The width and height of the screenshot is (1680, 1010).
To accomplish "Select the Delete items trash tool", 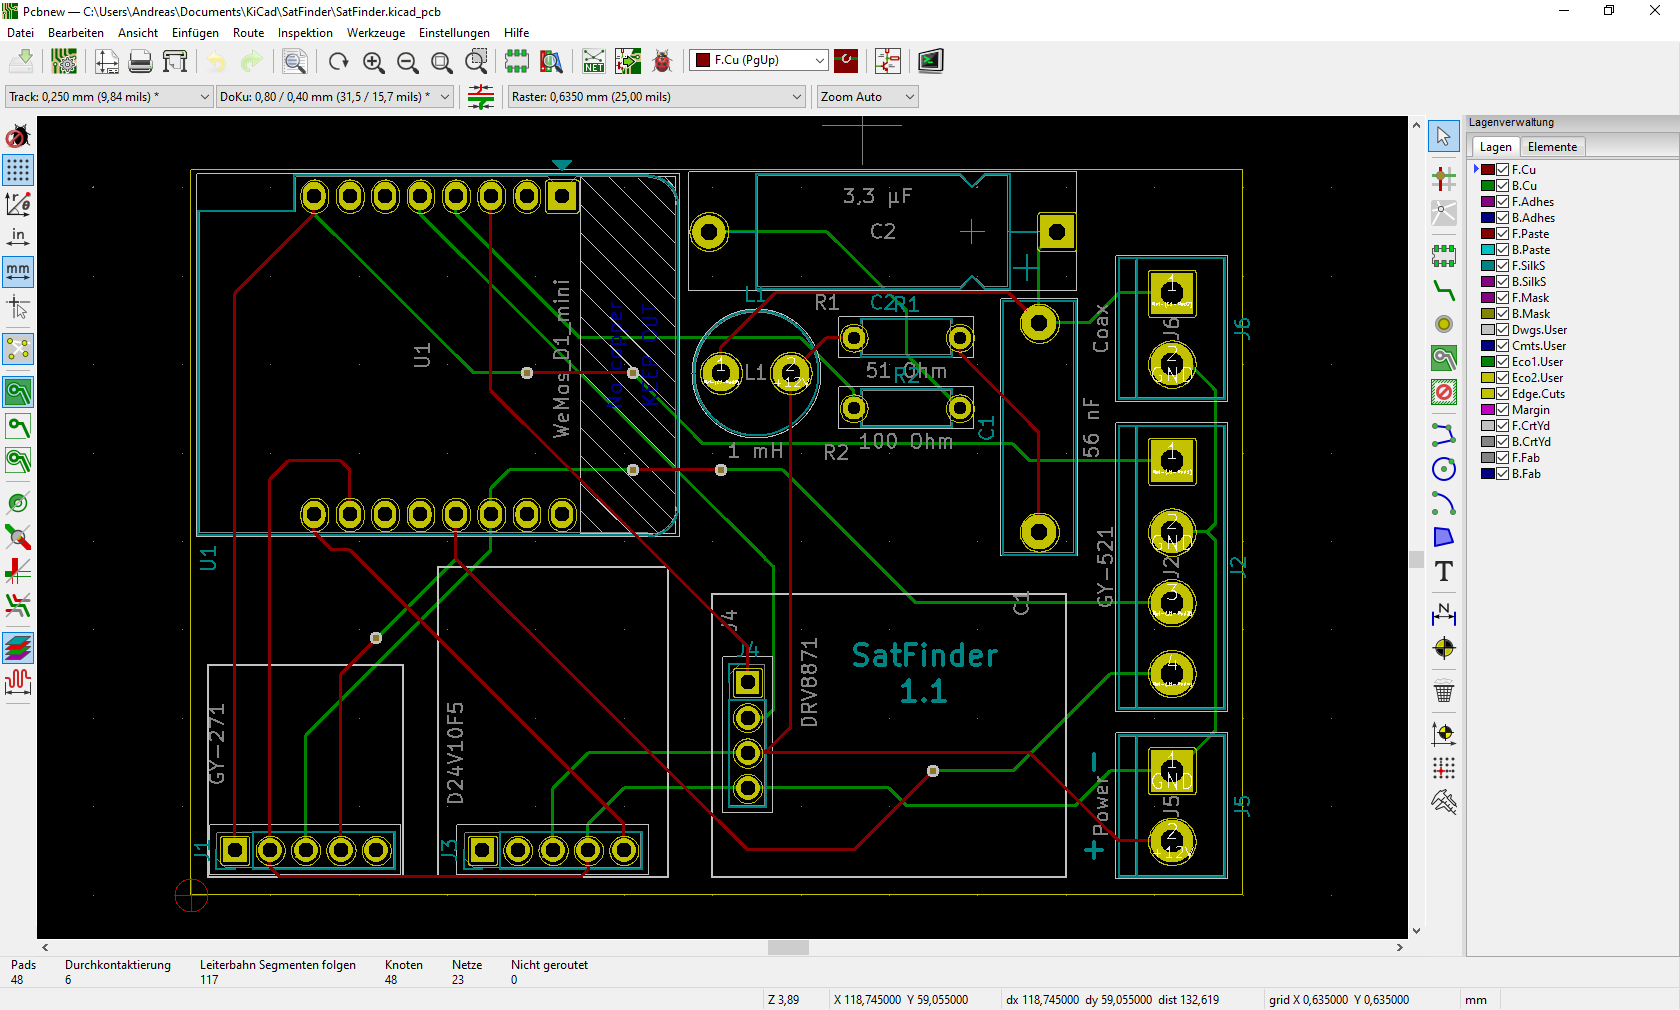I will (x=1443, y=691).
